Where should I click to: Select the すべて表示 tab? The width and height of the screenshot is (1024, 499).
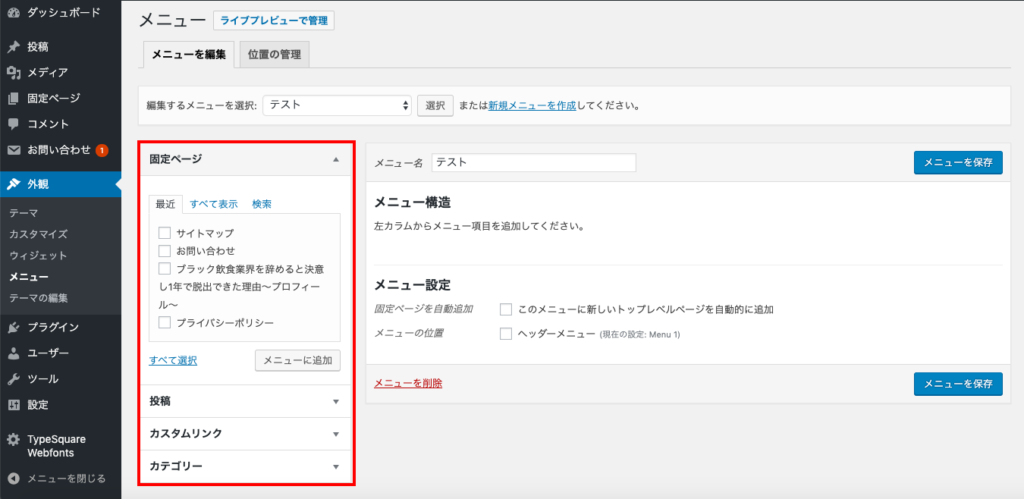(x=214, y=204)
